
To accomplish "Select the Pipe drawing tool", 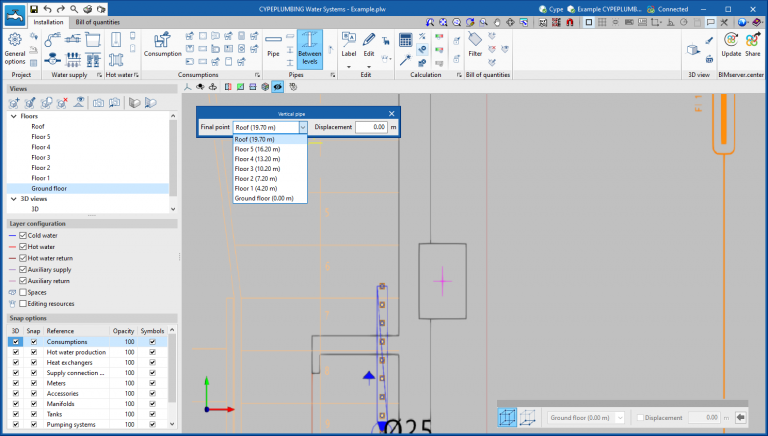I will pos(273,45).
